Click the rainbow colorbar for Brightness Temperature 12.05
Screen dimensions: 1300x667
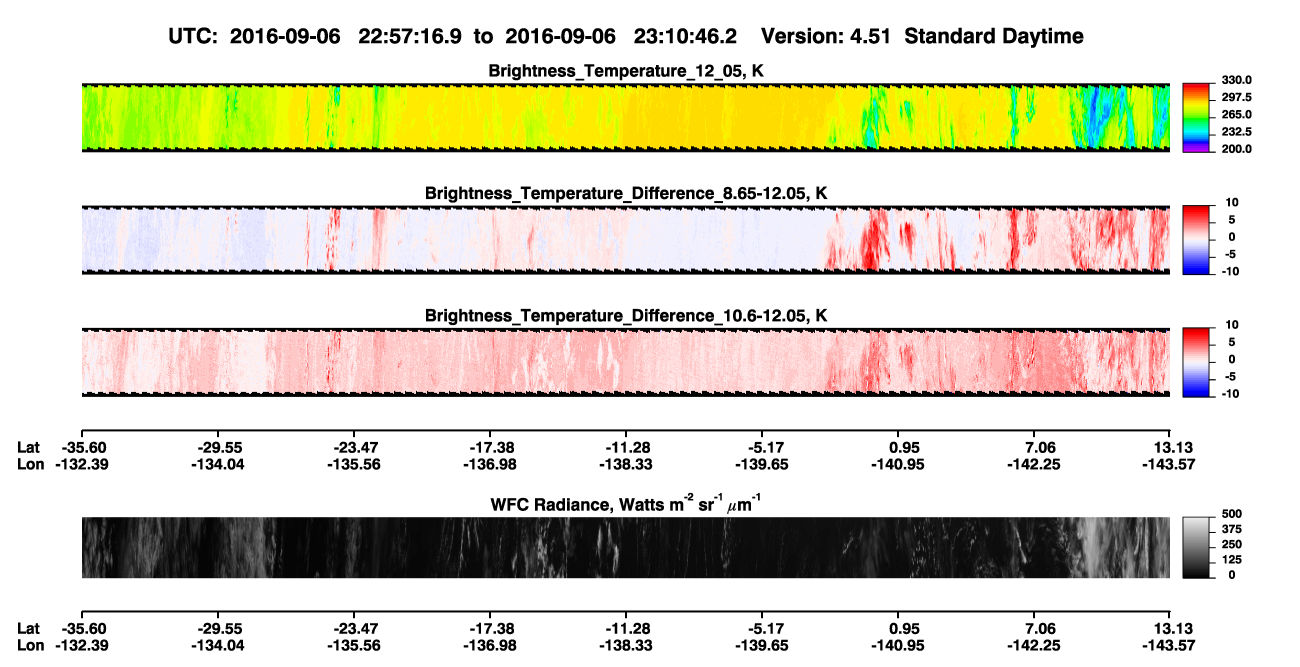pyautogui.click(x=1196, y=117)
